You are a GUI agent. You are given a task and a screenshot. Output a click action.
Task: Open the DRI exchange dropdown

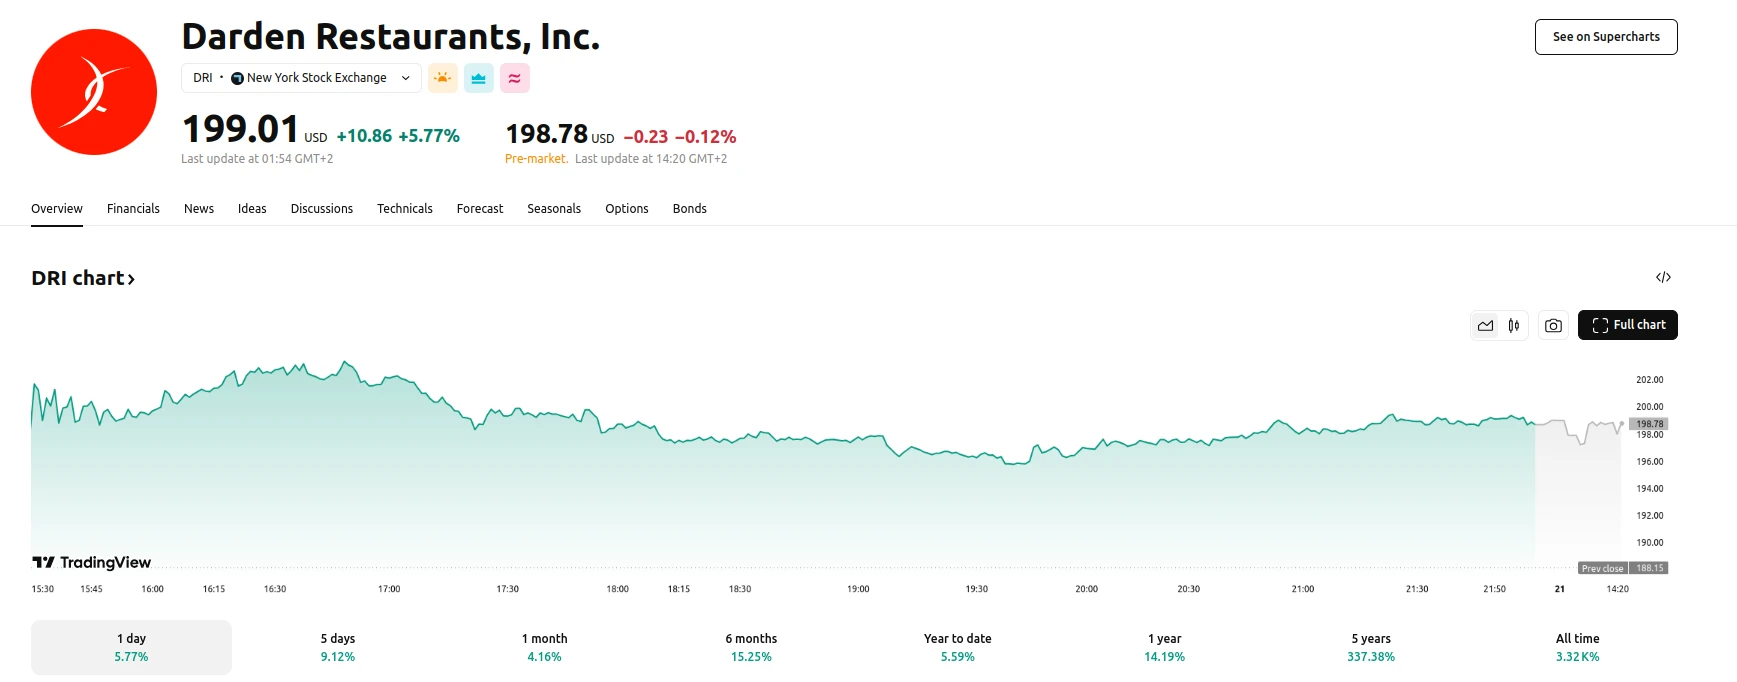(405, 77)
